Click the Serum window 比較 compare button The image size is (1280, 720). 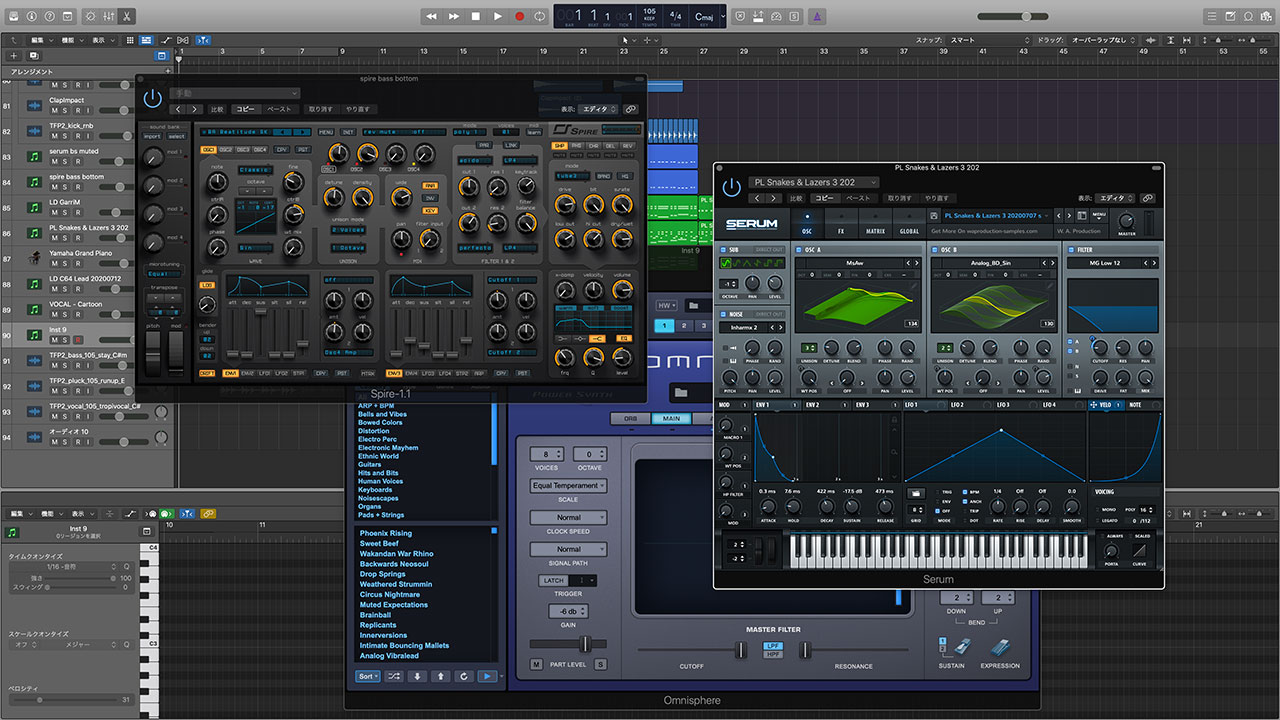(x=798, y=198)
